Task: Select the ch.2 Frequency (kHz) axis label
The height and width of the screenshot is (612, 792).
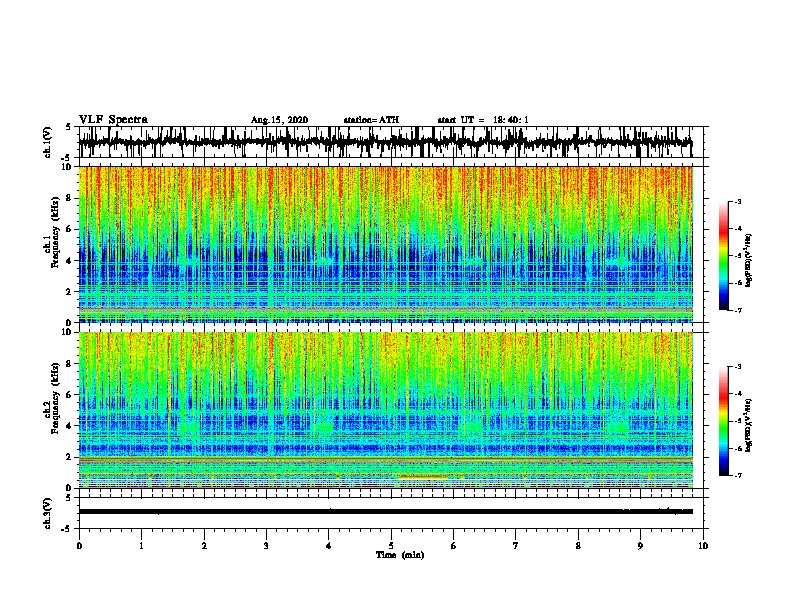Action: (x=56, y=398)
